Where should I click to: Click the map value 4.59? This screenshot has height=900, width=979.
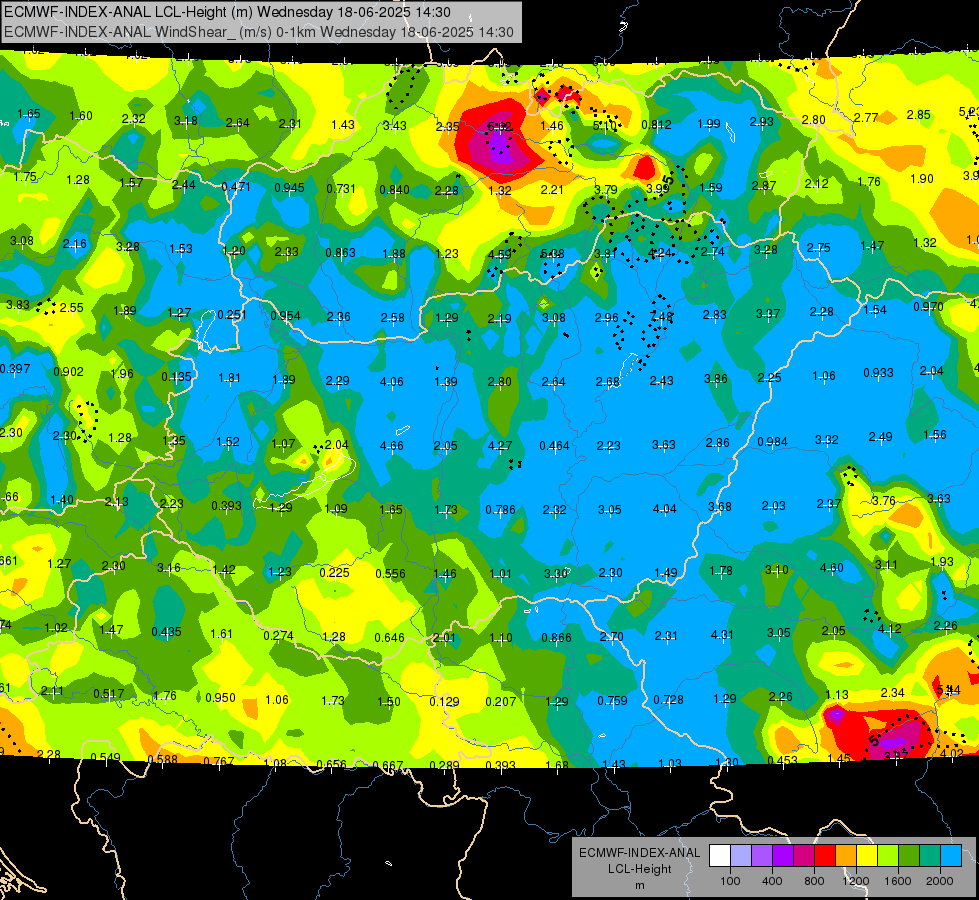499,254
